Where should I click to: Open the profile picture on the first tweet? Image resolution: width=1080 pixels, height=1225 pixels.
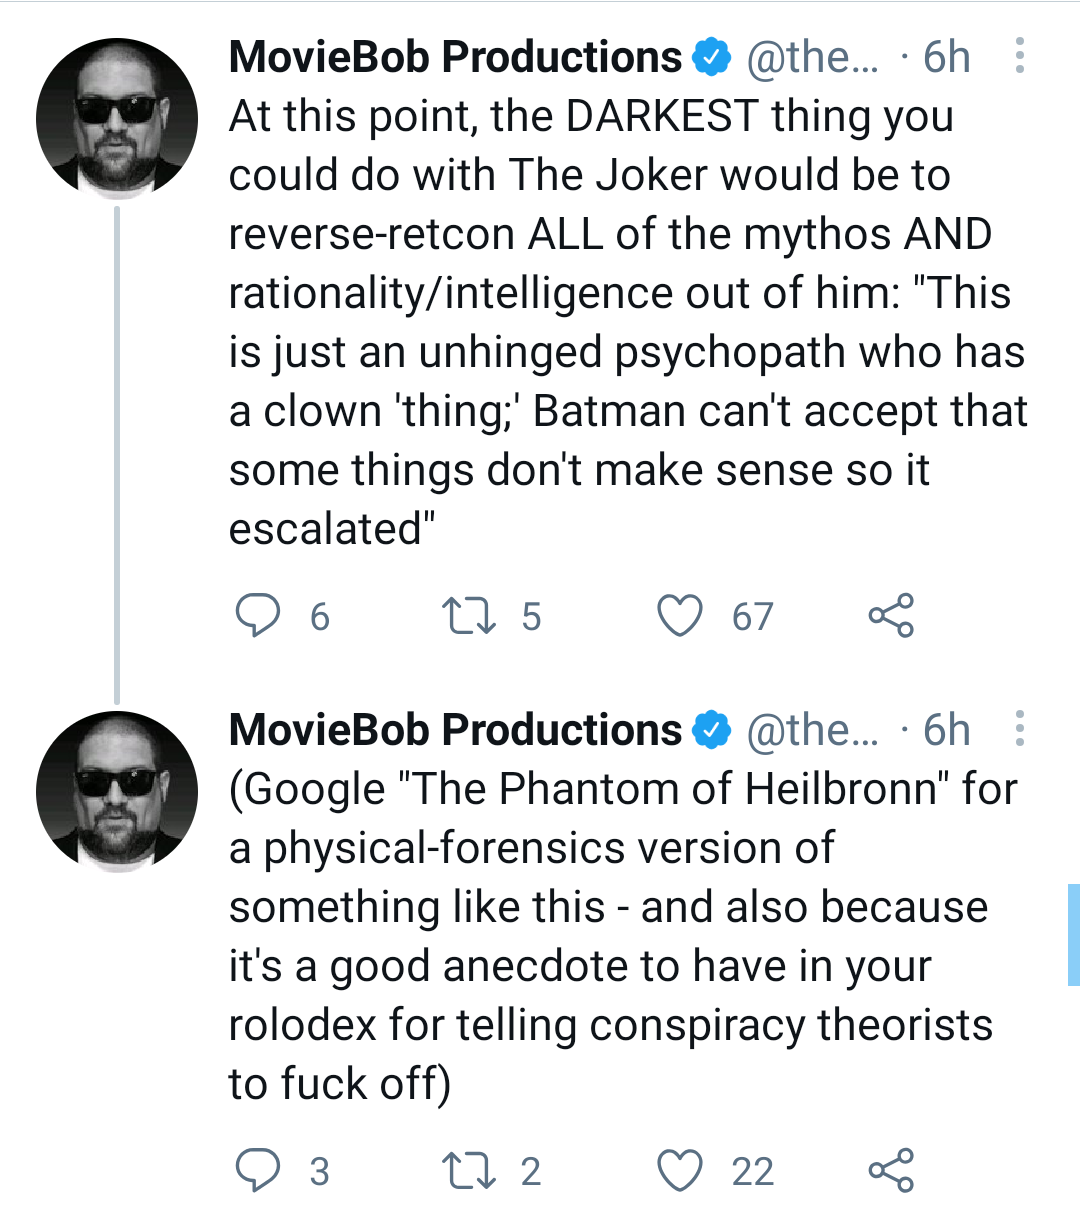coord(117,119)
